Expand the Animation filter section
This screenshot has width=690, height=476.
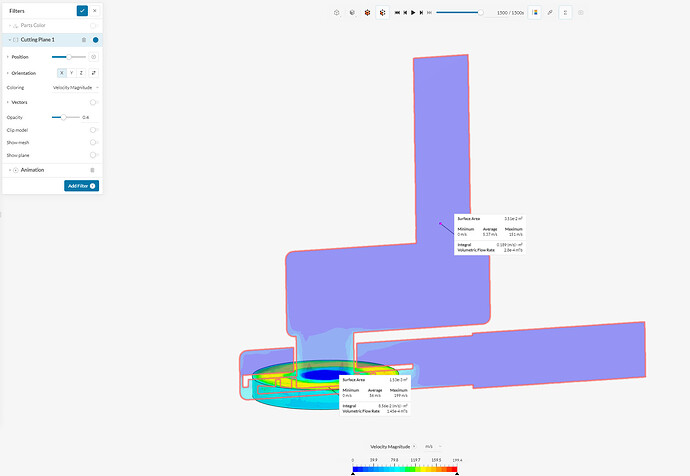point(10,170)
